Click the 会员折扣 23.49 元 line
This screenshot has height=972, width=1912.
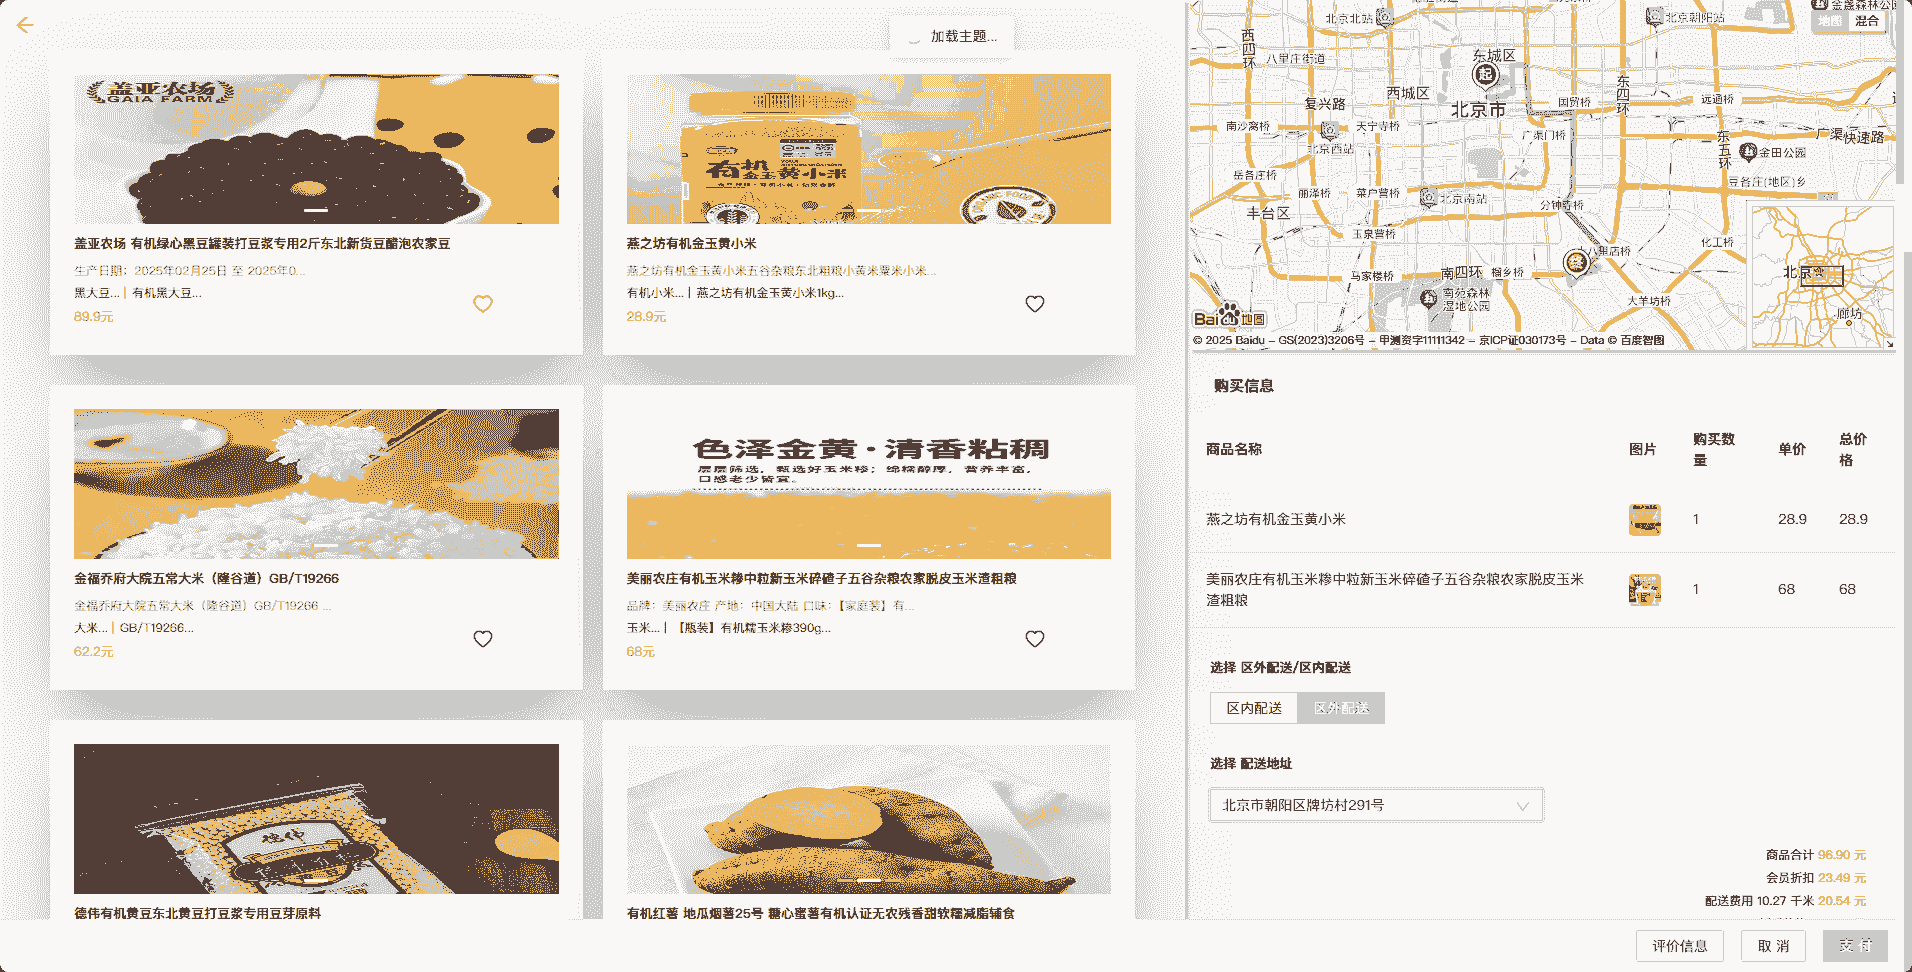(x=1815, y=878)
